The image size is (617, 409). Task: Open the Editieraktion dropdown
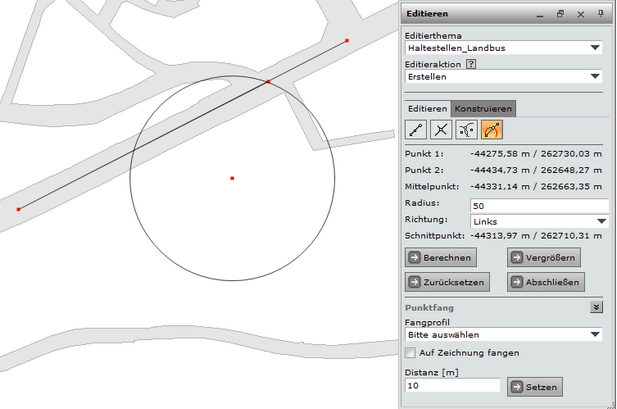coord(595,76)
